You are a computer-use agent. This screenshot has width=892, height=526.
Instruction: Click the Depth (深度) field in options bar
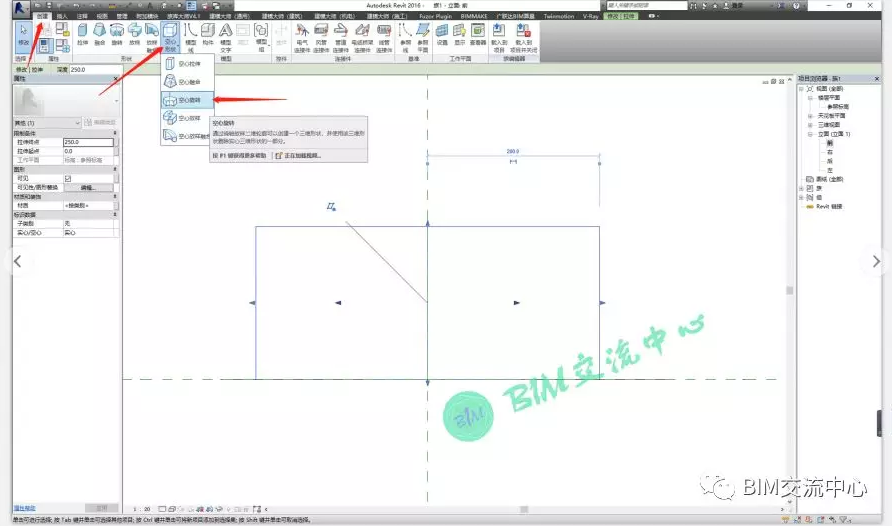[x=94, y=69]
